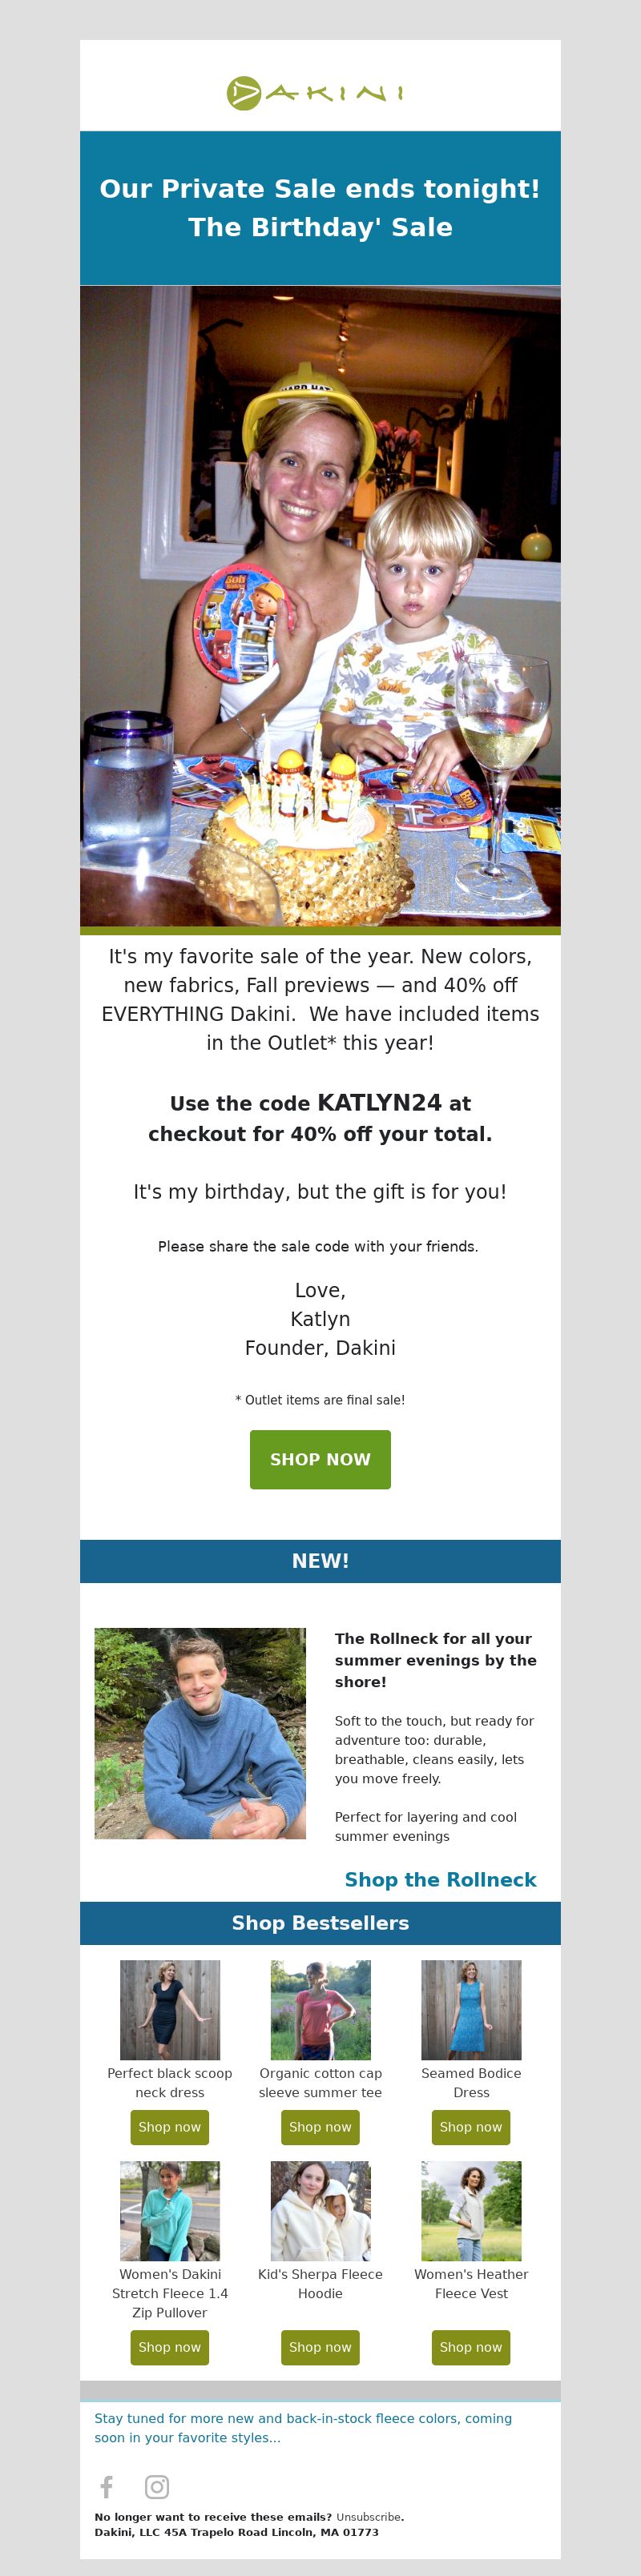Click the Unsubscribe link in footer

(x=368, y=2517)
